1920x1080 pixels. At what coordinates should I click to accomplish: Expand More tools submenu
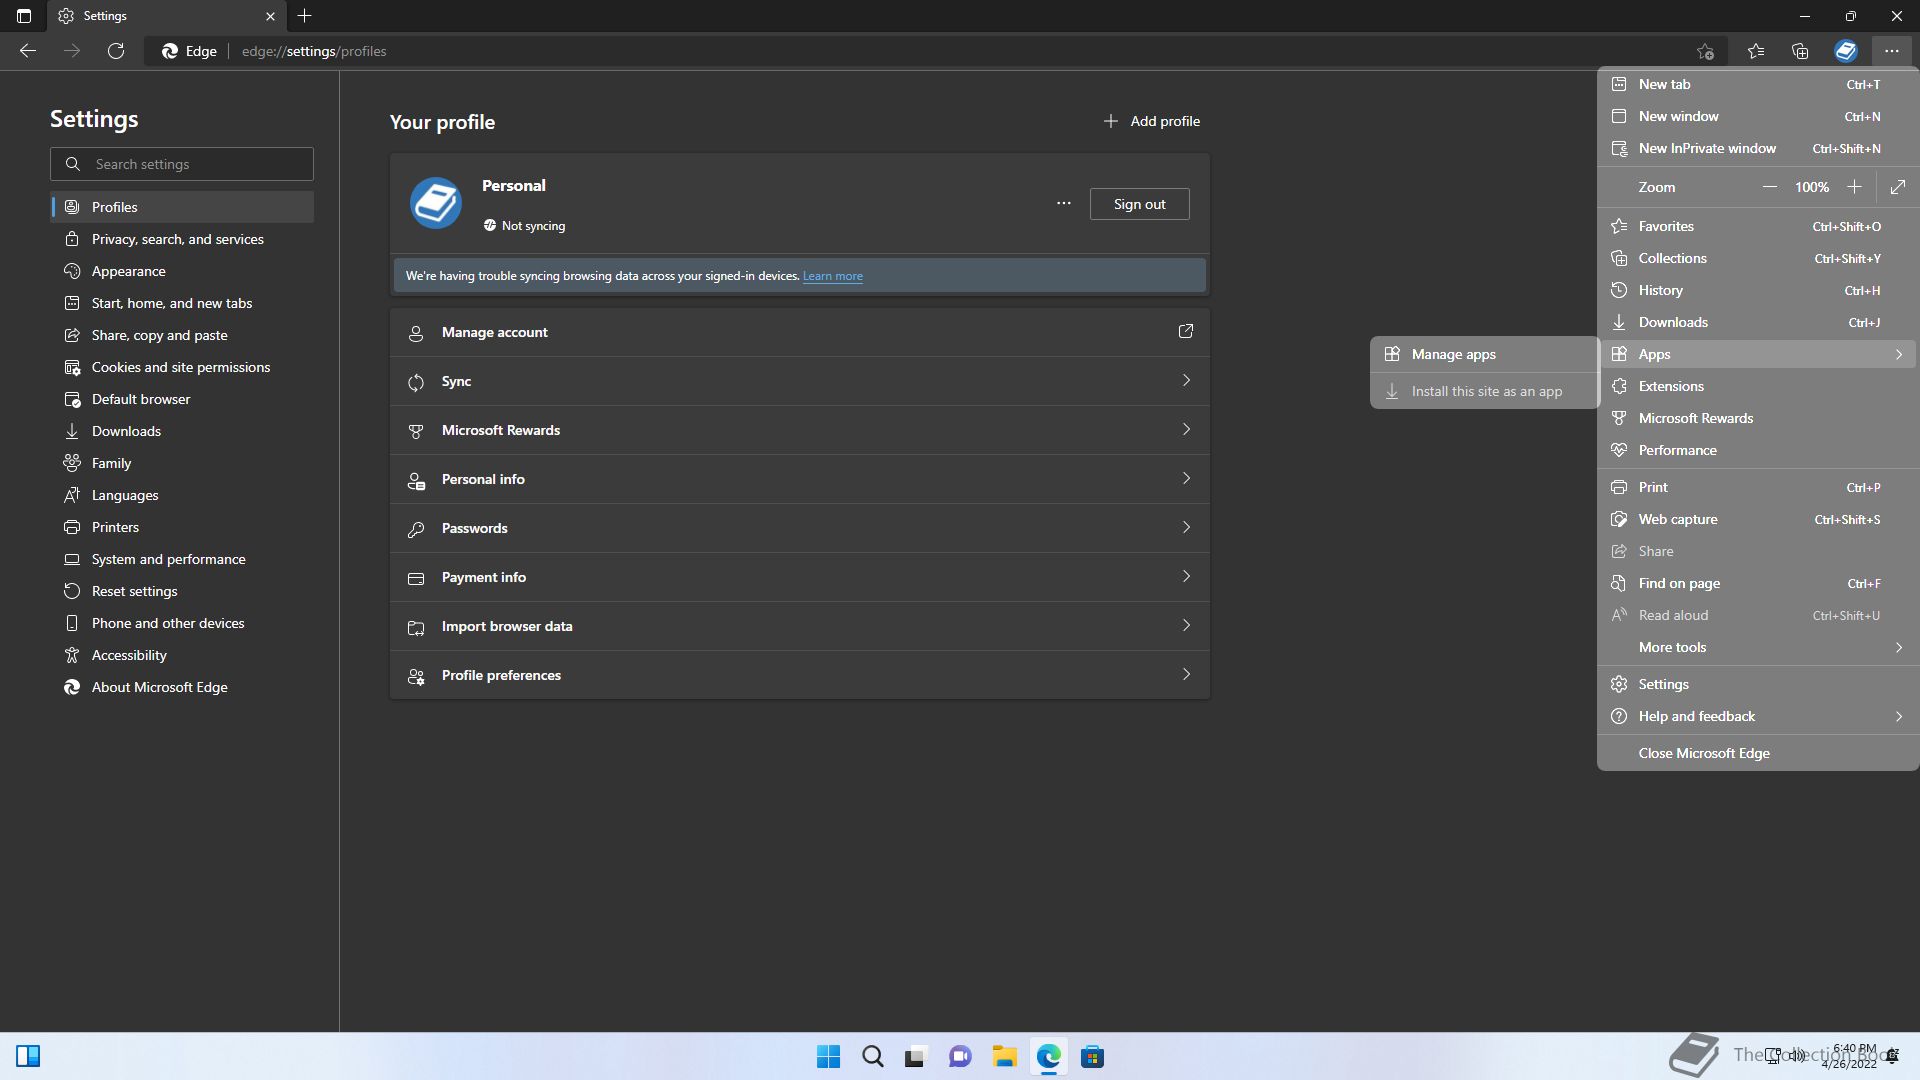(x=1757, y=647)
